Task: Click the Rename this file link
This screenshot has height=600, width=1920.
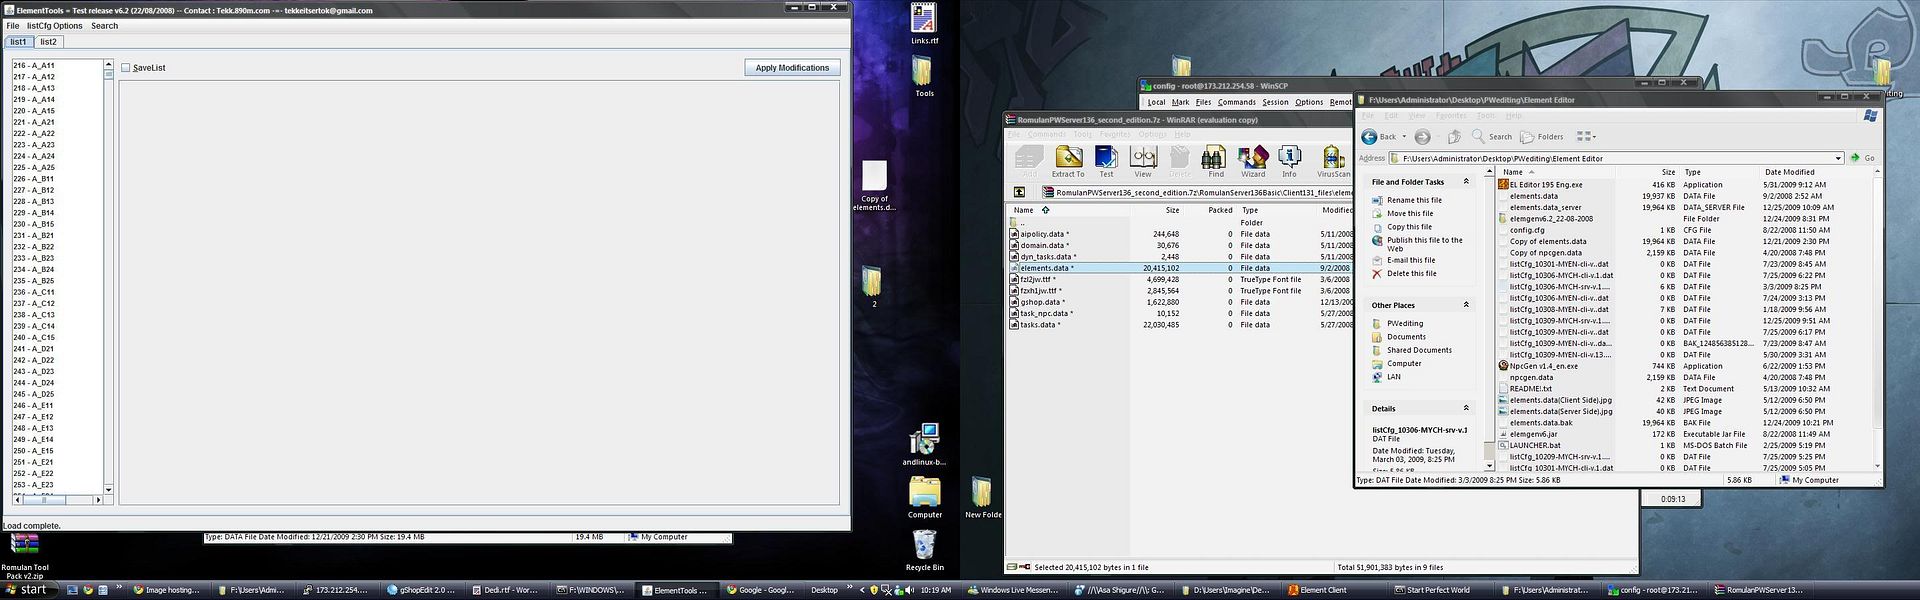Action: coord(1414,200)
